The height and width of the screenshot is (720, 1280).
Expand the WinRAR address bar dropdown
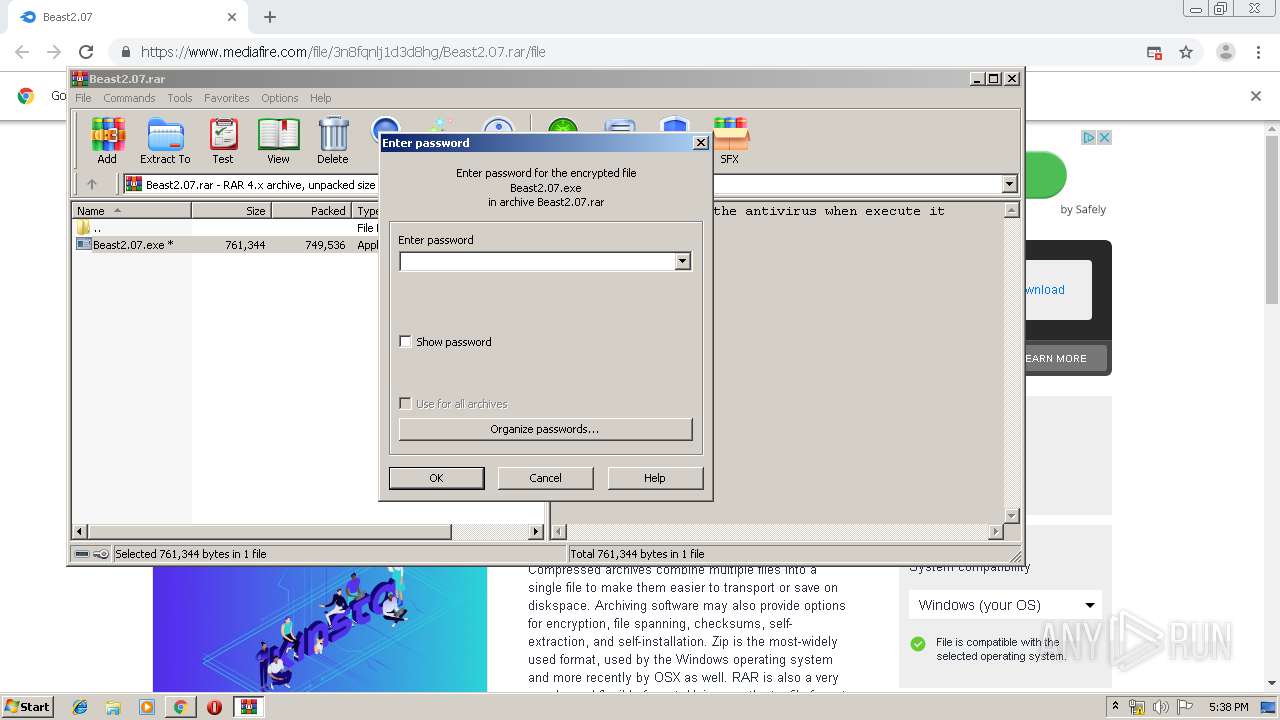coord(1009,184)
